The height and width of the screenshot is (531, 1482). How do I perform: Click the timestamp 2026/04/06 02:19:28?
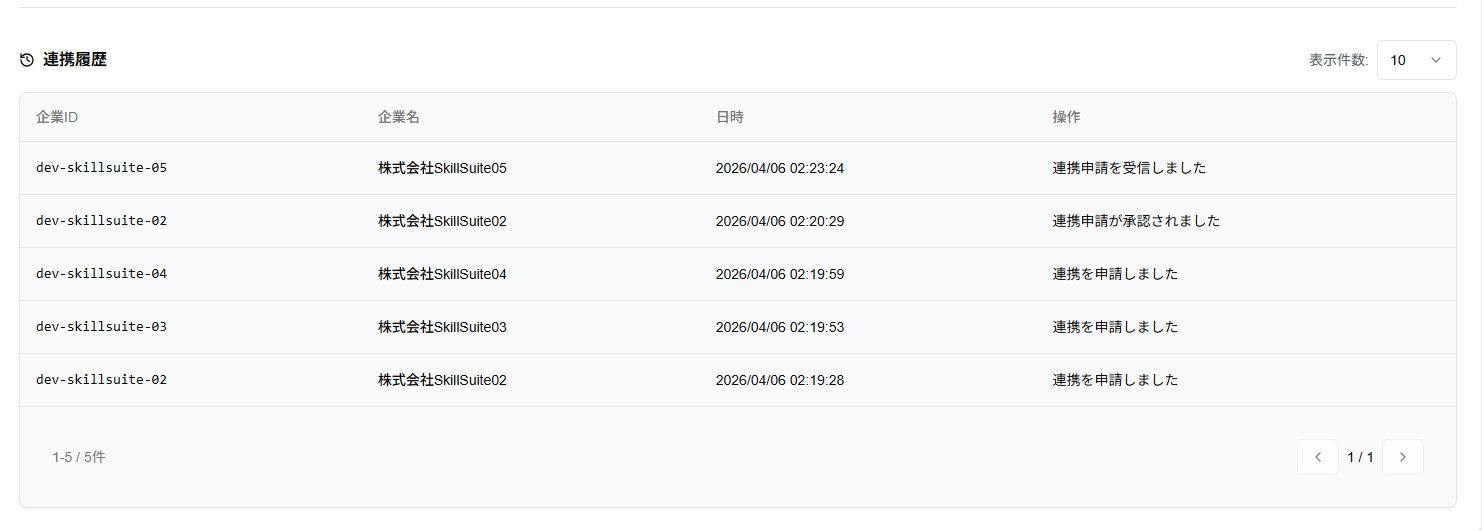(780, 380)
